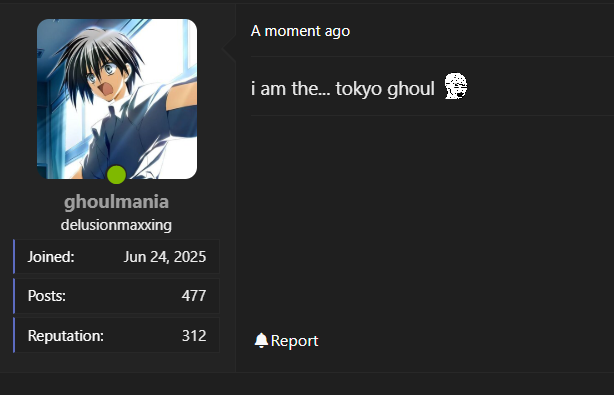
Task: Click the "Reputation:" label
Action: 66,336
